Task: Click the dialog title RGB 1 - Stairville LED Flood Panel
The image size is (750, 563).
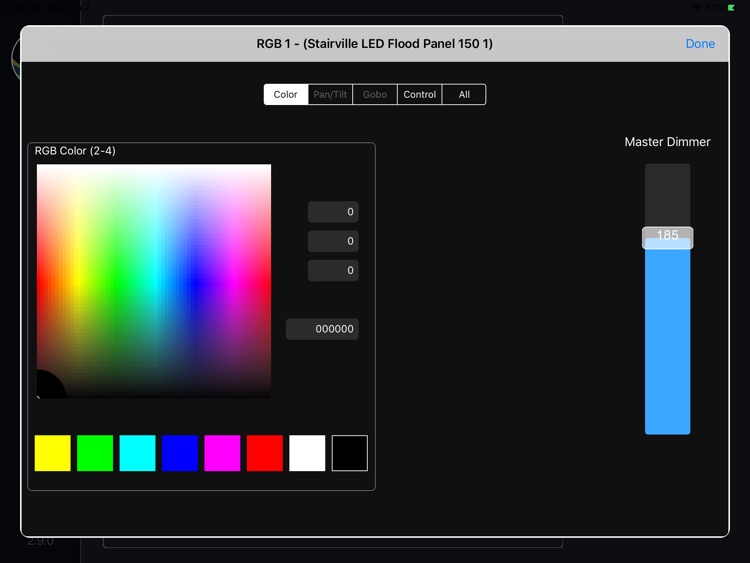Action: [x=375, y=44]
